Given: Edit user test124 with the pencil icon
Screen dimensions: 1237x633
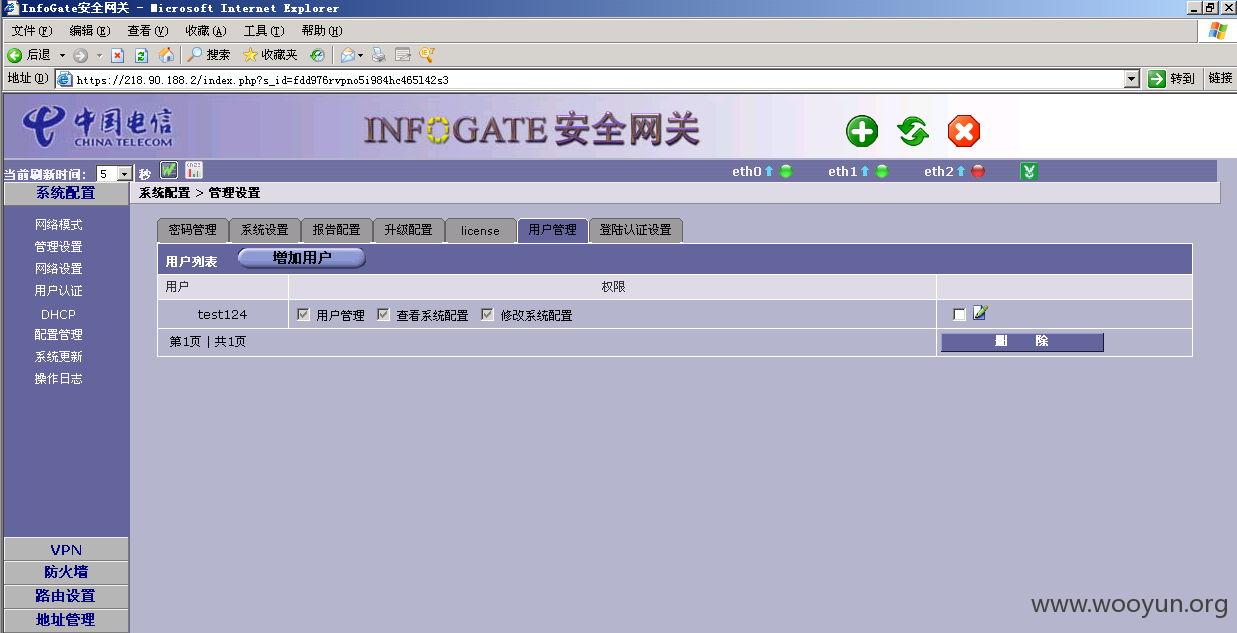Looking at the screenshot, I should point(980,313).
